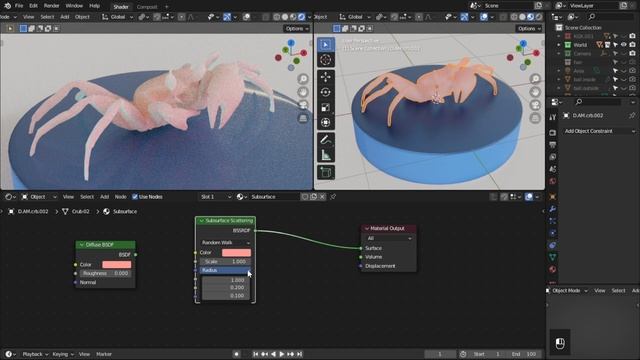The width and height of the screenshot is (640, 360).
Task: Click the Roughness 0.000 slider field
Action: point(105,273)
